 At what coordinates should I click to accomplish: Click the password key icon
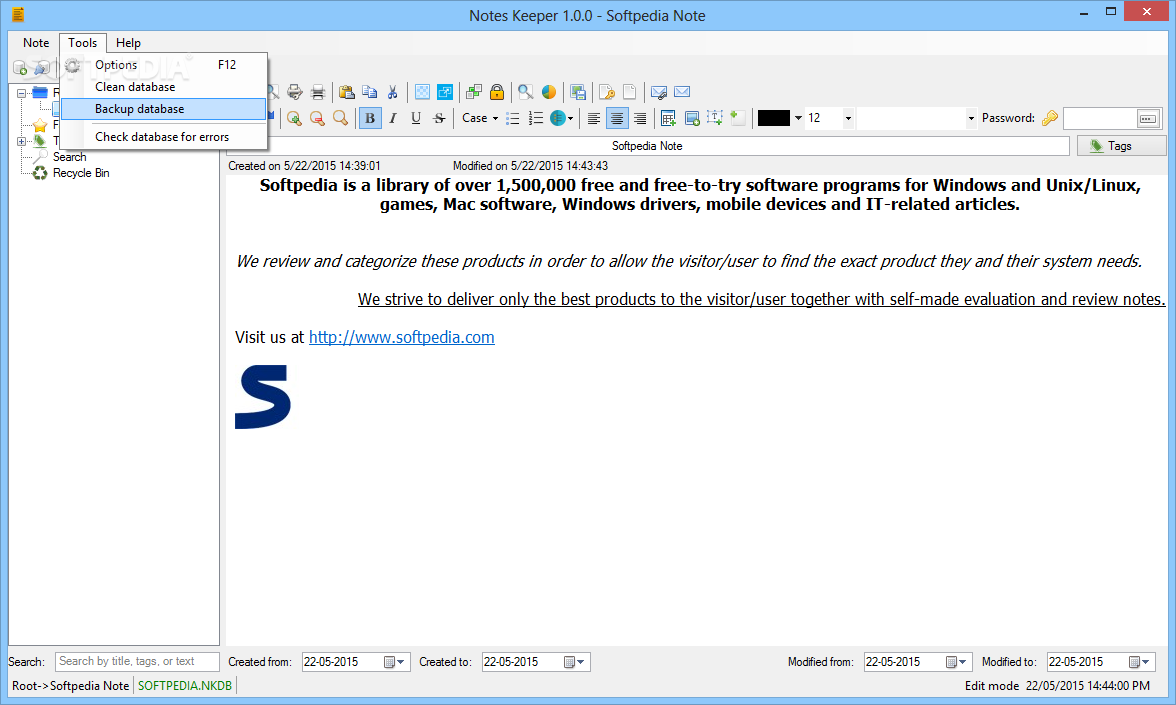coord(1050,118)
